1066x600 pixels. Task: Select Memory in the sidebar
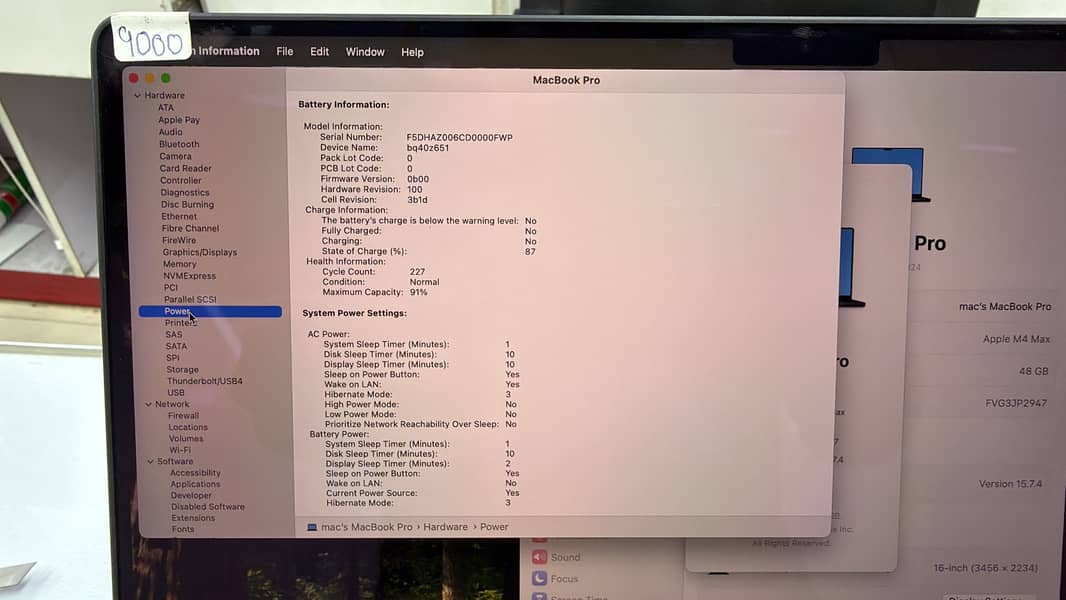pos(179,264)
